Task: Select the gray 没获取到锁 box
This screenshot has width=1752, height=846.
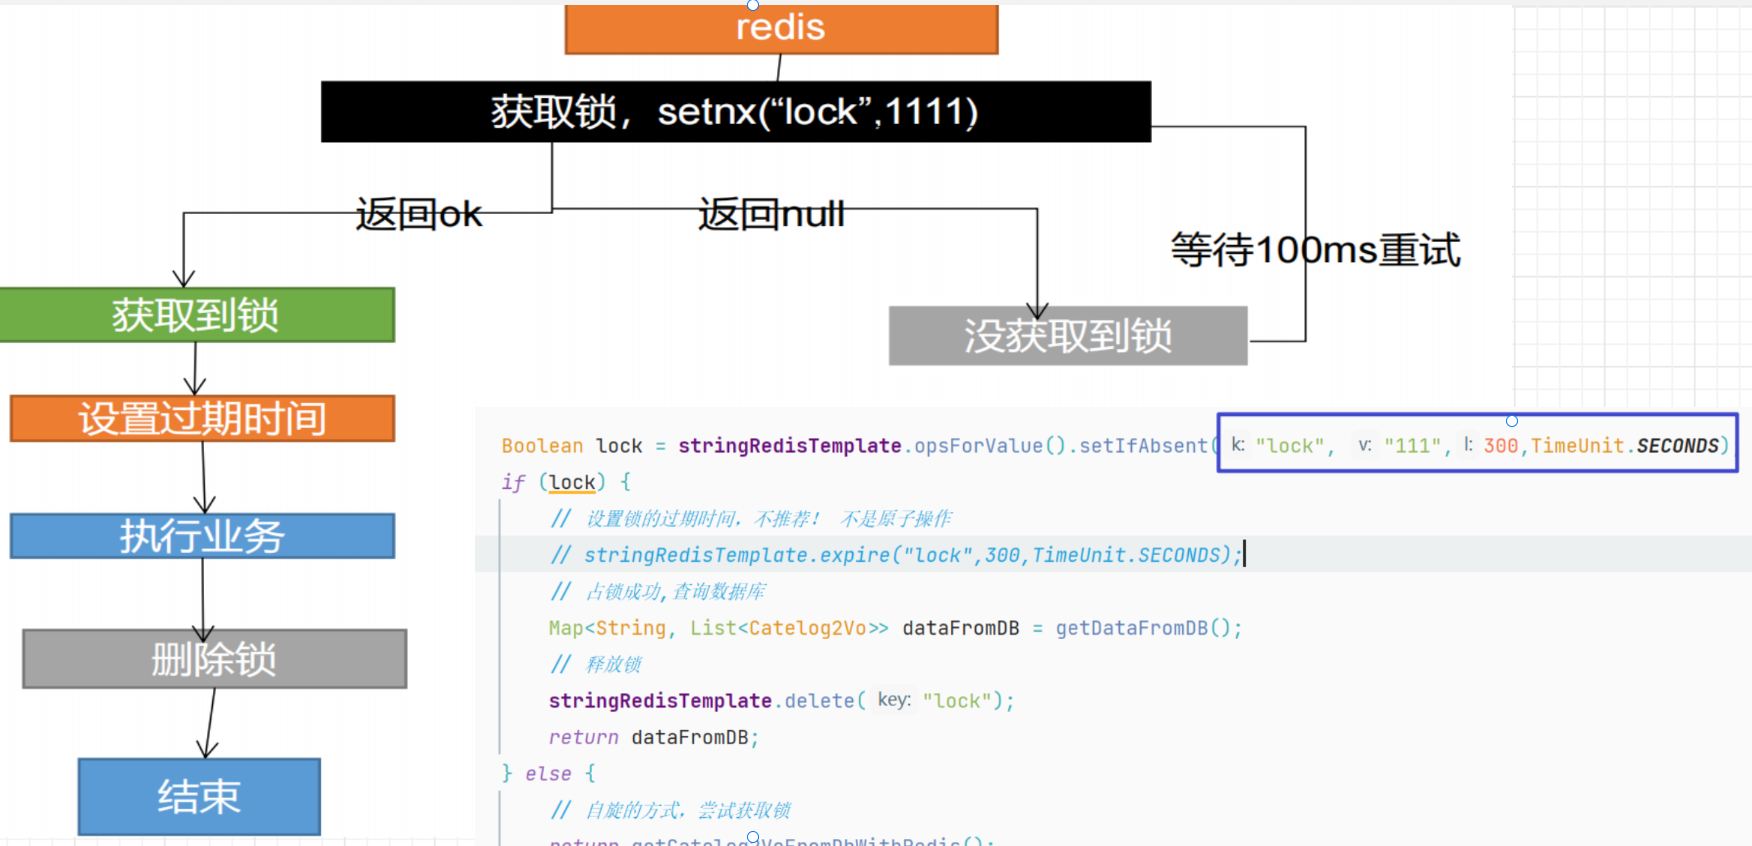Action: click(1068, 336)
